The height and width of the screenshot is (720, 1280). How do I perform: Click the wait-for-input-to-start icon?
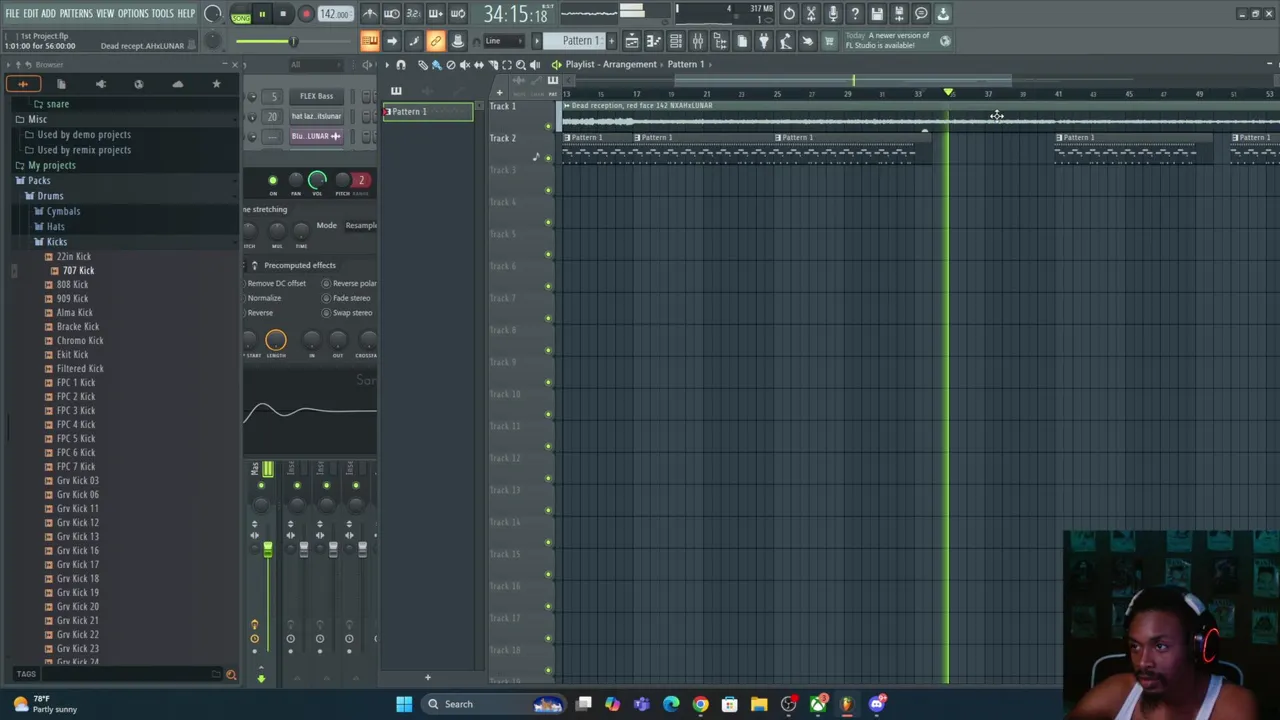point(392,14)
